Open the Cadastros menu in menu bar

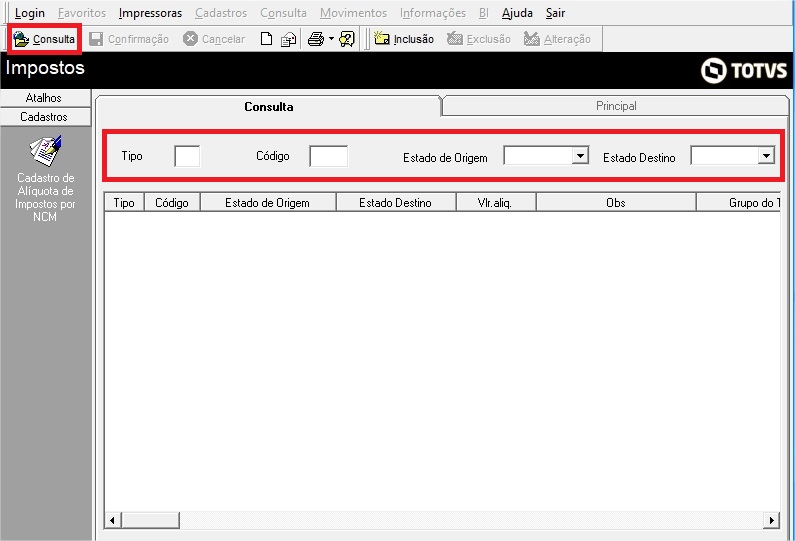[x=221, y=13]
